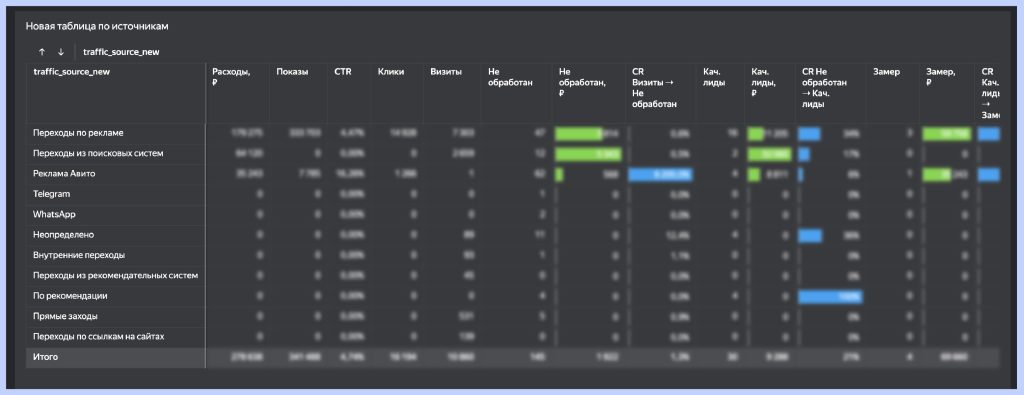Click the Клики column header
The width and height of the screenshot is (1024, 395).
point(391,72)
